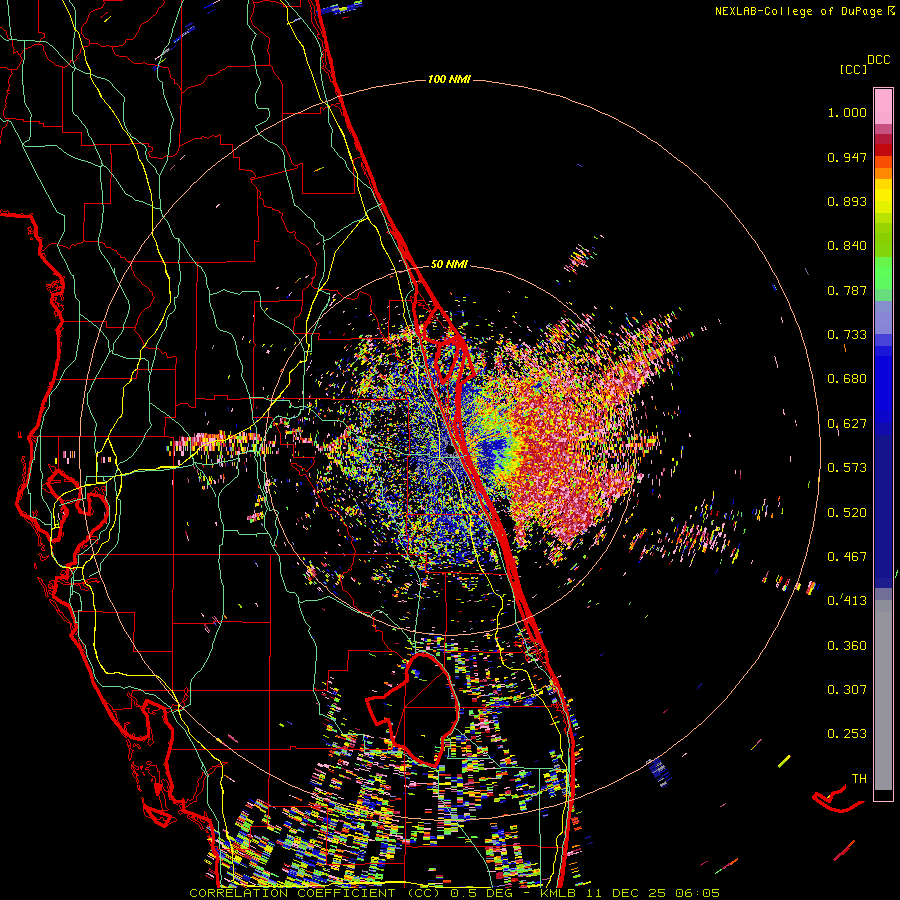Click the 0.307 scale value

847,690
